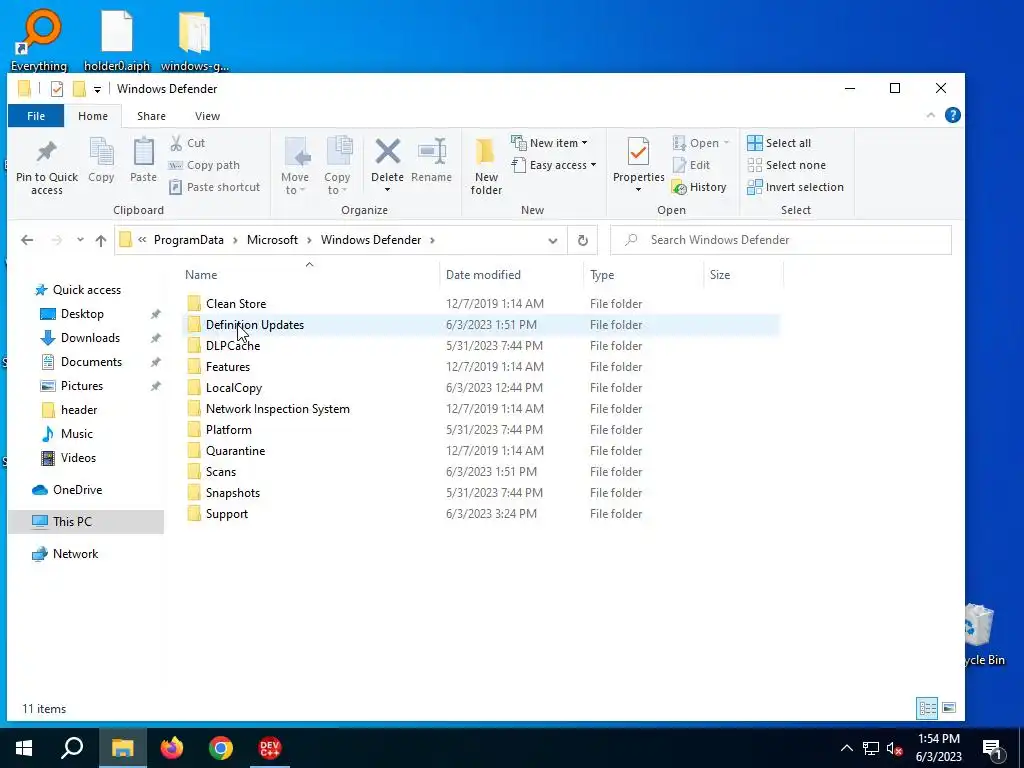This screenshot has width=1024, height=768.
Task: Open Customize Quick Access Toolbar dropdown
Action: coord(97,89)
